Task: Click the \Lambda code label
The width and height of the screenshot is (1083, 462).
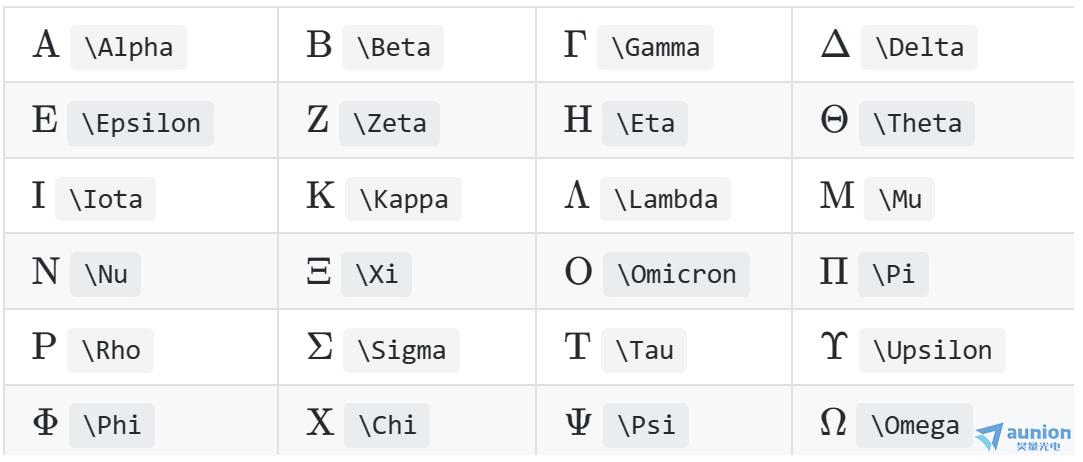Action: (x=665, y=199)
